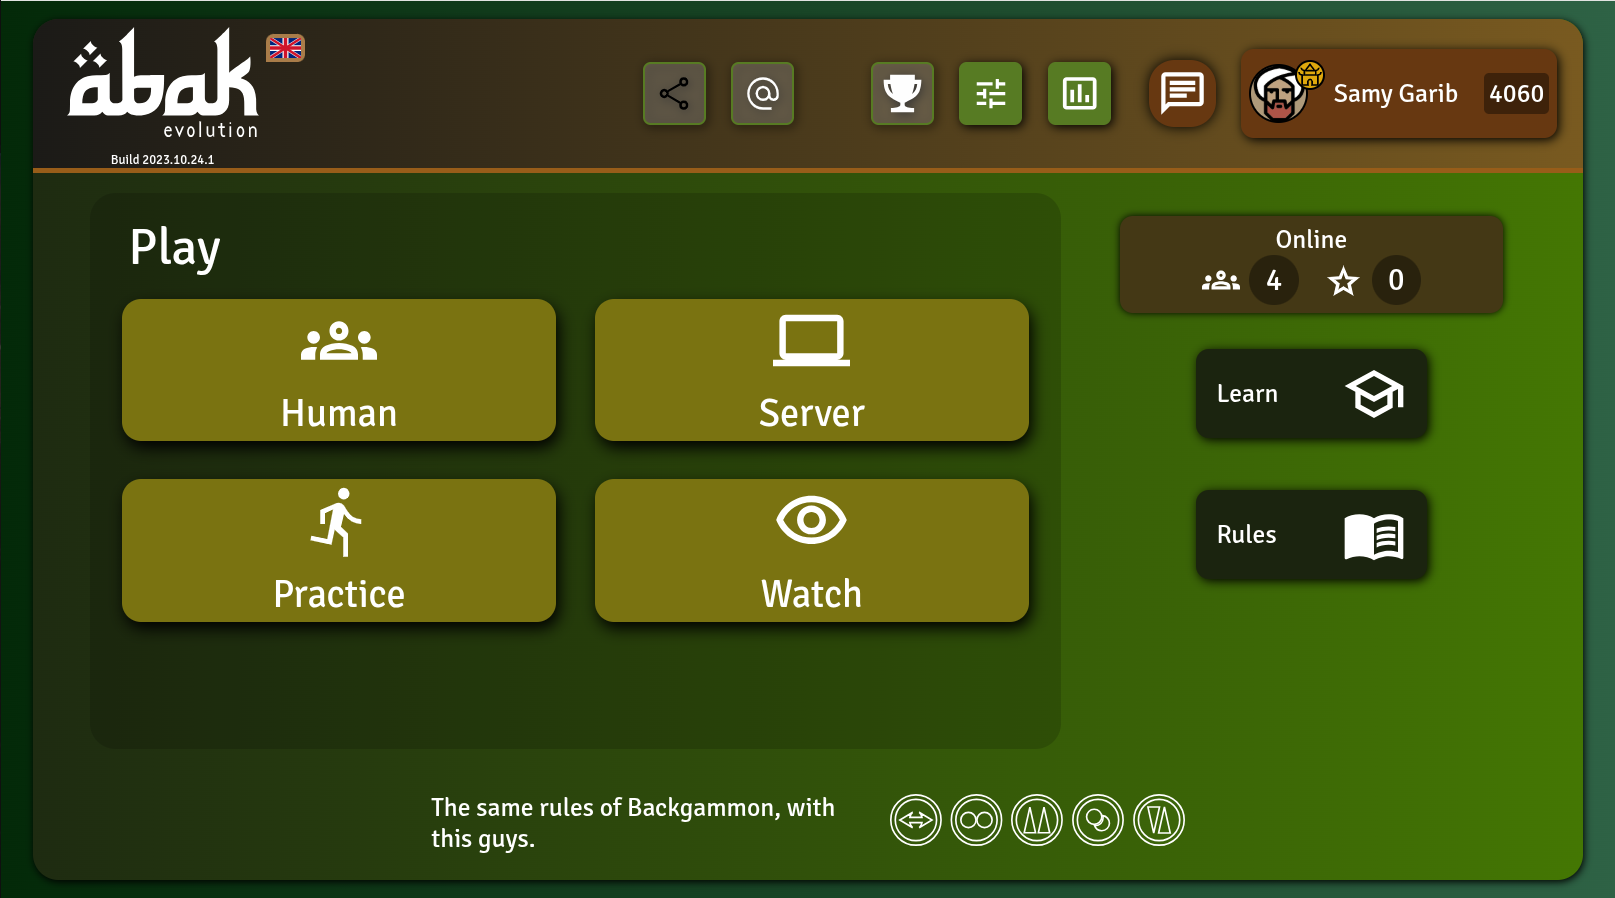Click the Samy Garib player name
The height and width of the screenshot is (898, 1615).
1395,94
